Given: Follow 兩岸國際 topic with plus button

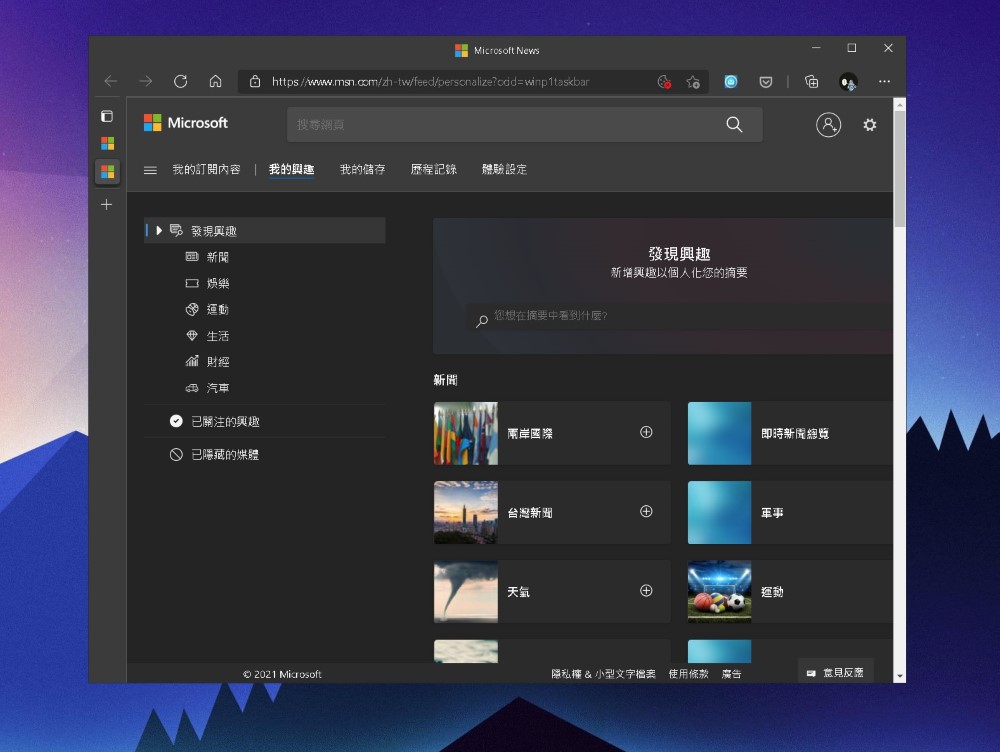Looking at the screenshot, I should [646, 432].
